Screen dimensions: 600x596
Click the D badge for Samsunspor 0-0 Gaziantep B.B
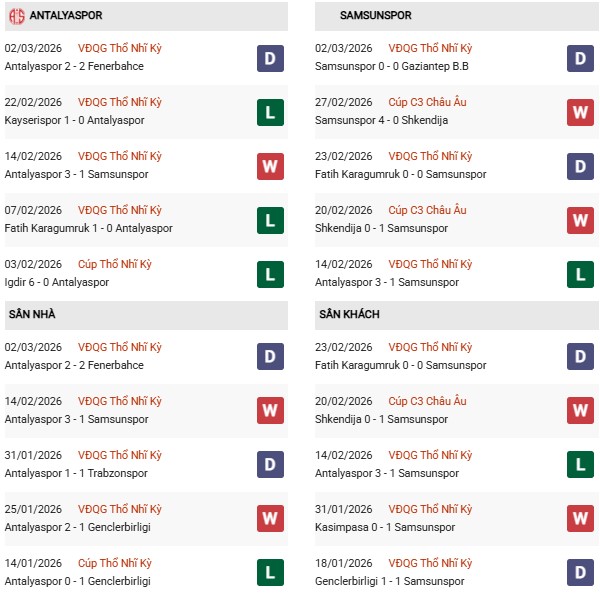pyautogui.click(x=580, y=58)
